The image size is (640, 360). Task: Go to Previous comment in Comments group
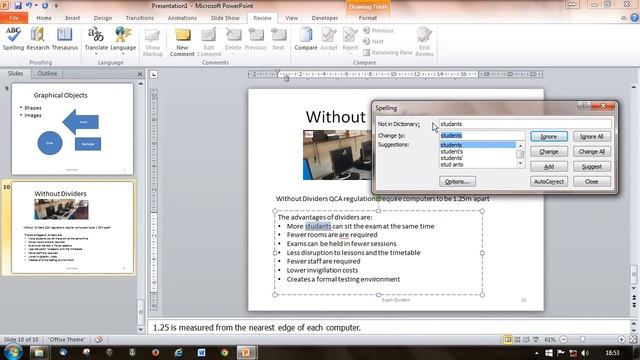pyautogui.click(x=256, y=40)
